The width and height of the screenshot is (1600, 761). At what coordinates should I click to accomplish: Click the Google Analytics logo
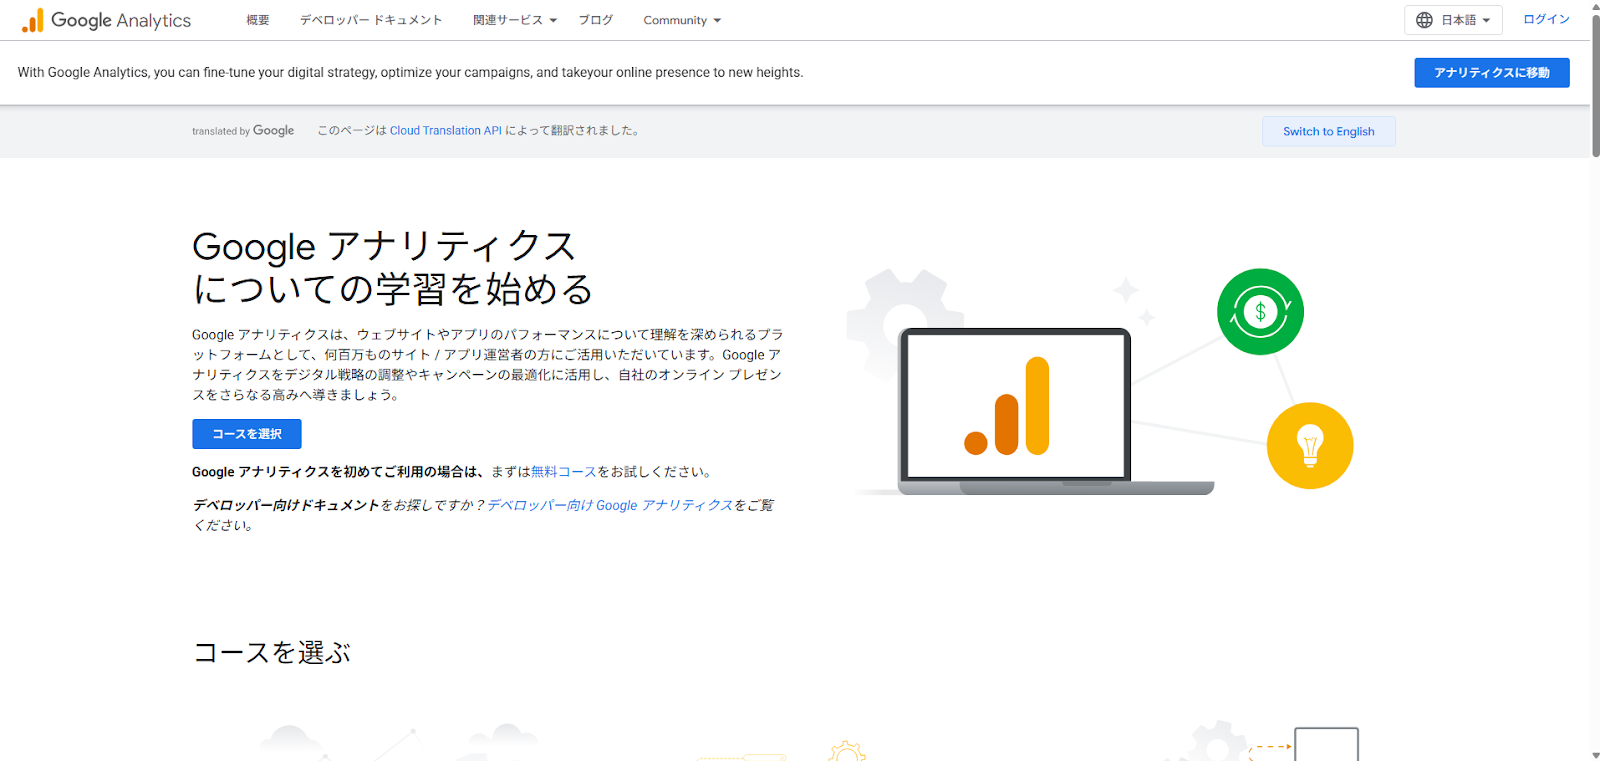pyautogui.click(x=106, y=20)
